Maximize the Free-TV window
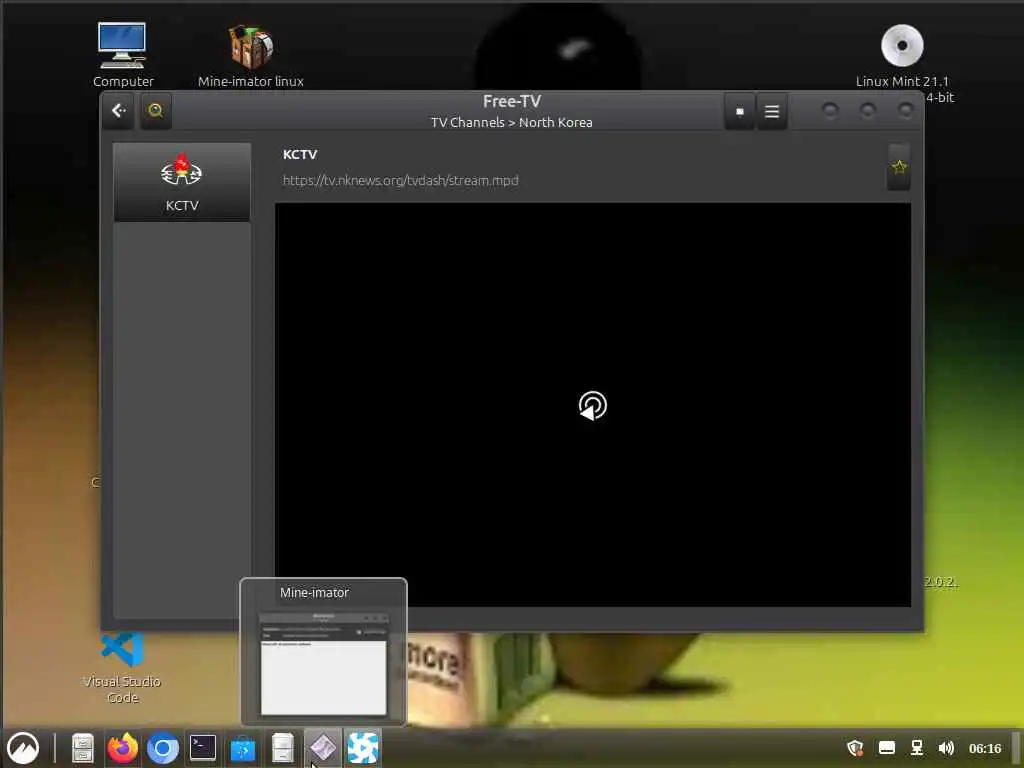The image size is (1024, 768). pos(867,110)
